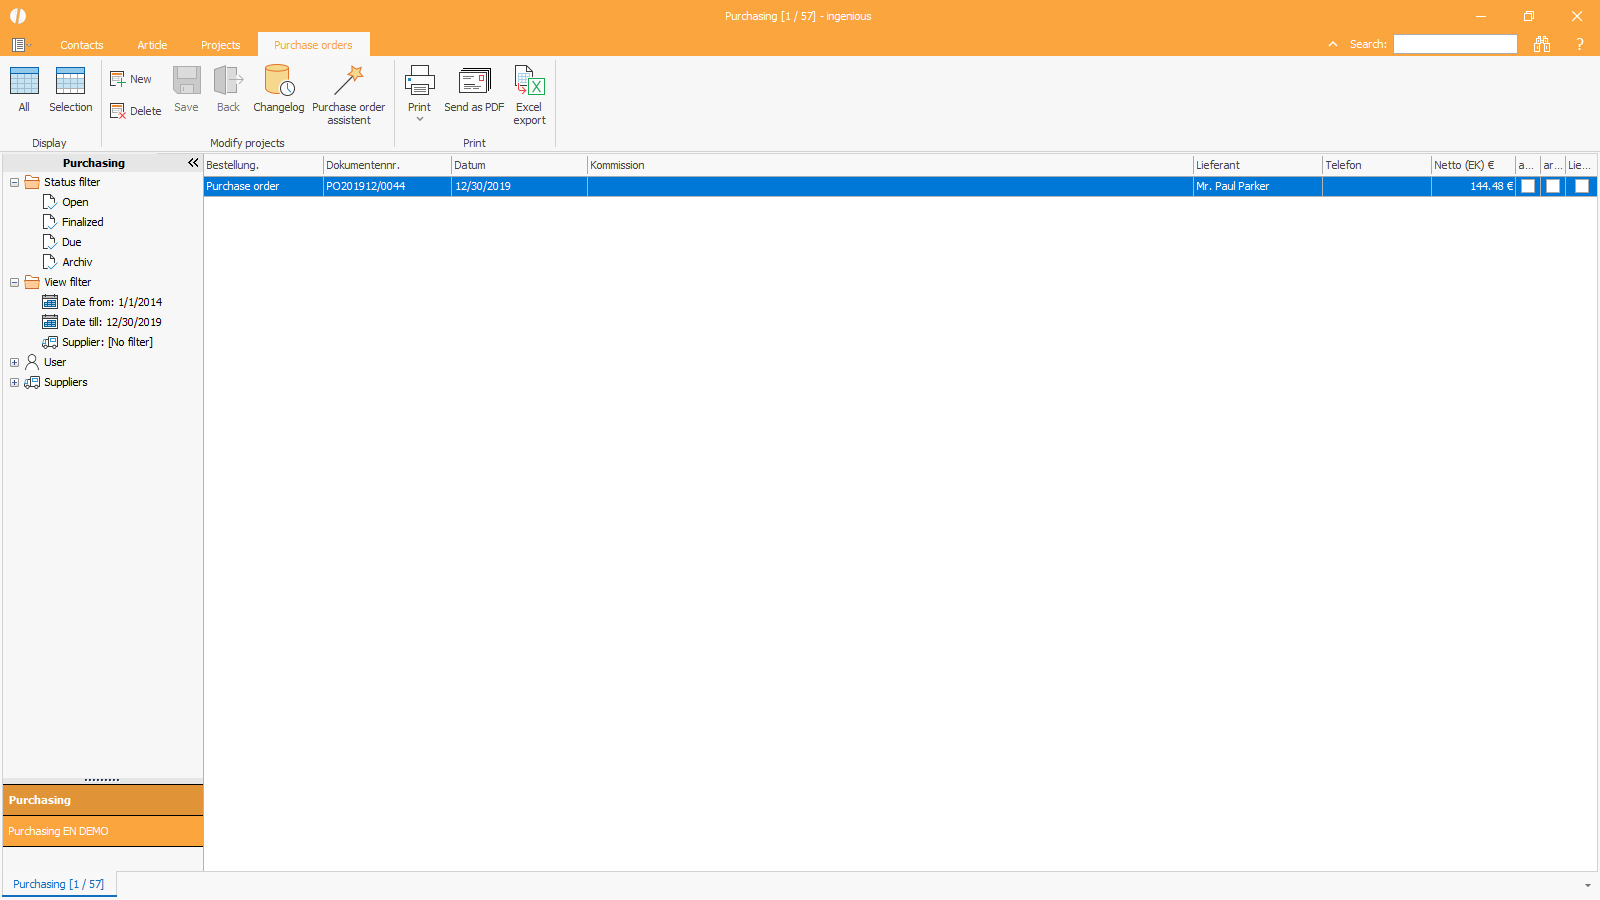This screenshot has height=900, width=1600.
Task: Click the Excel export icon
Action: pyautogui.click(x=529, y=82)
